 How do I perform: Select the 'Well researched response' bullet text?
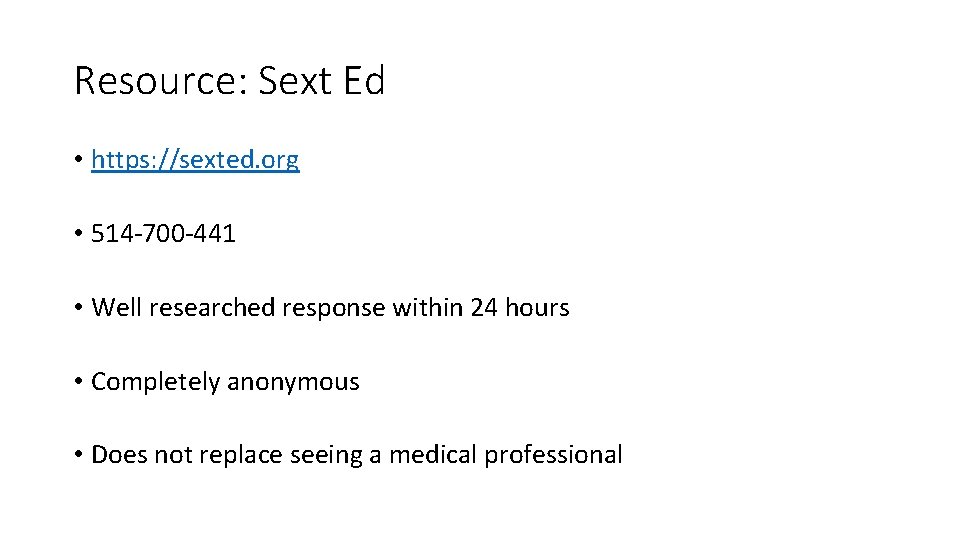click(330, 308)
